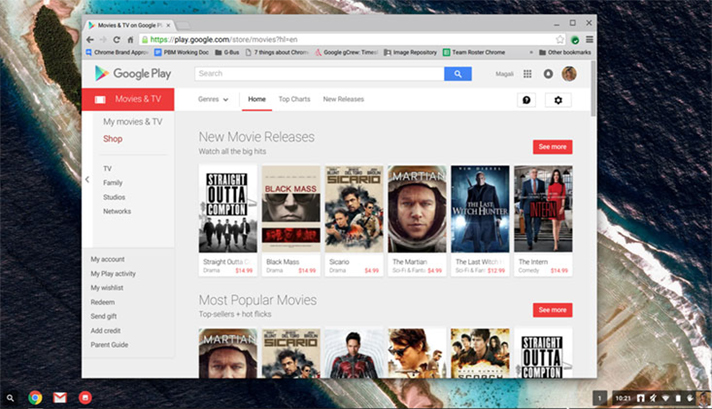Open My wishlist

pos(107,288)
